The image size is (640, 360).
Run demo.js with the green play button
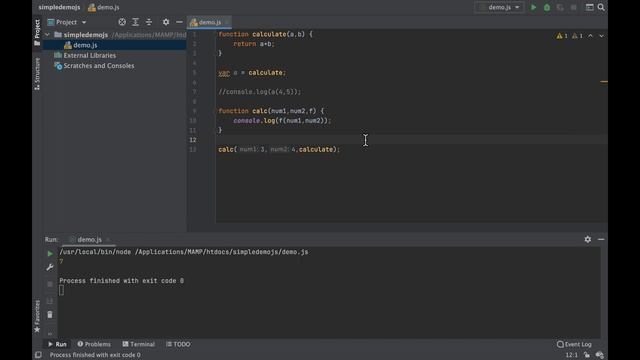tap(533, 7)
